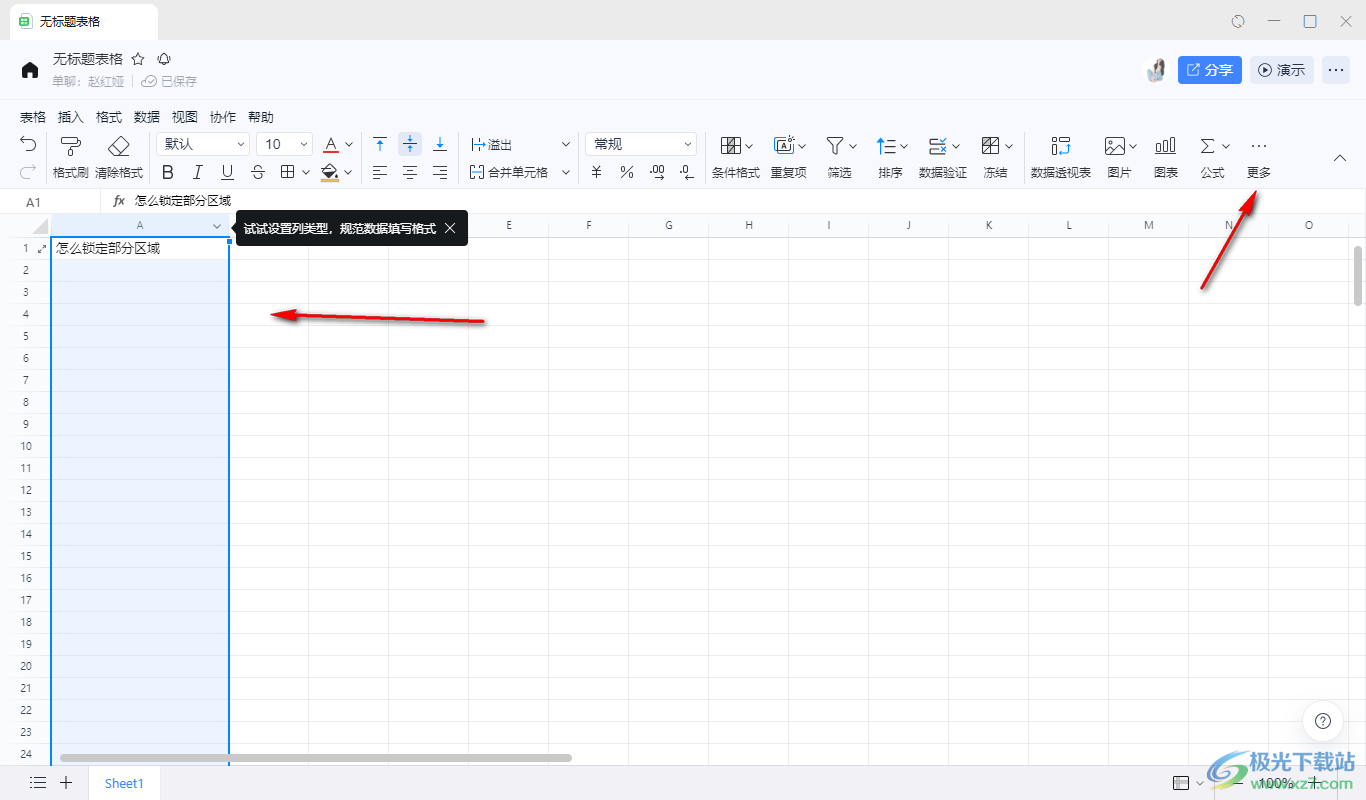The height and width of the screenshot is (800, 1366).
Task: Align text to bottom
Action: 440,144
